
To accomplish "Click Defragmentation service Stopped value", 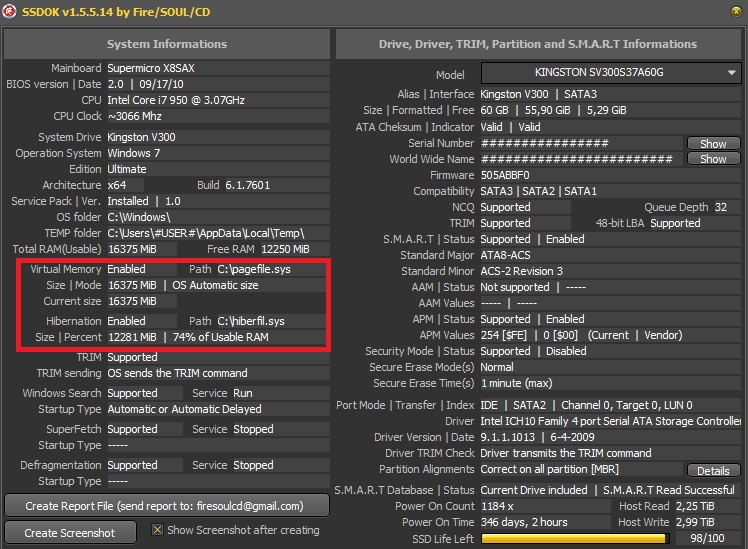I will pos(253,465).
